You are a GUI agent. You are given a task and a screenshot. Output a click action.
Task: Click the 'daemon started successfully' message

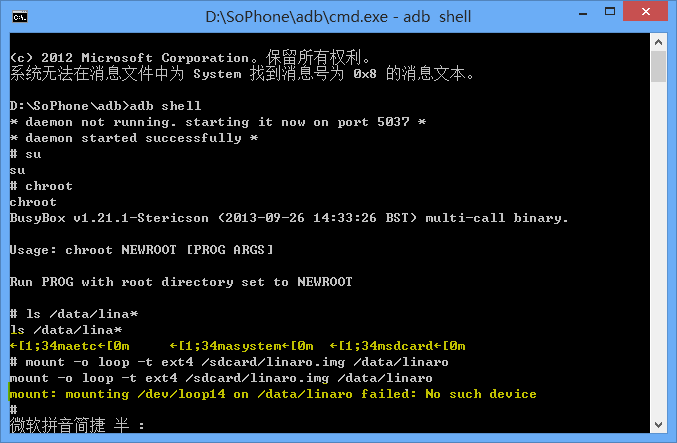(x=134, y=138)
